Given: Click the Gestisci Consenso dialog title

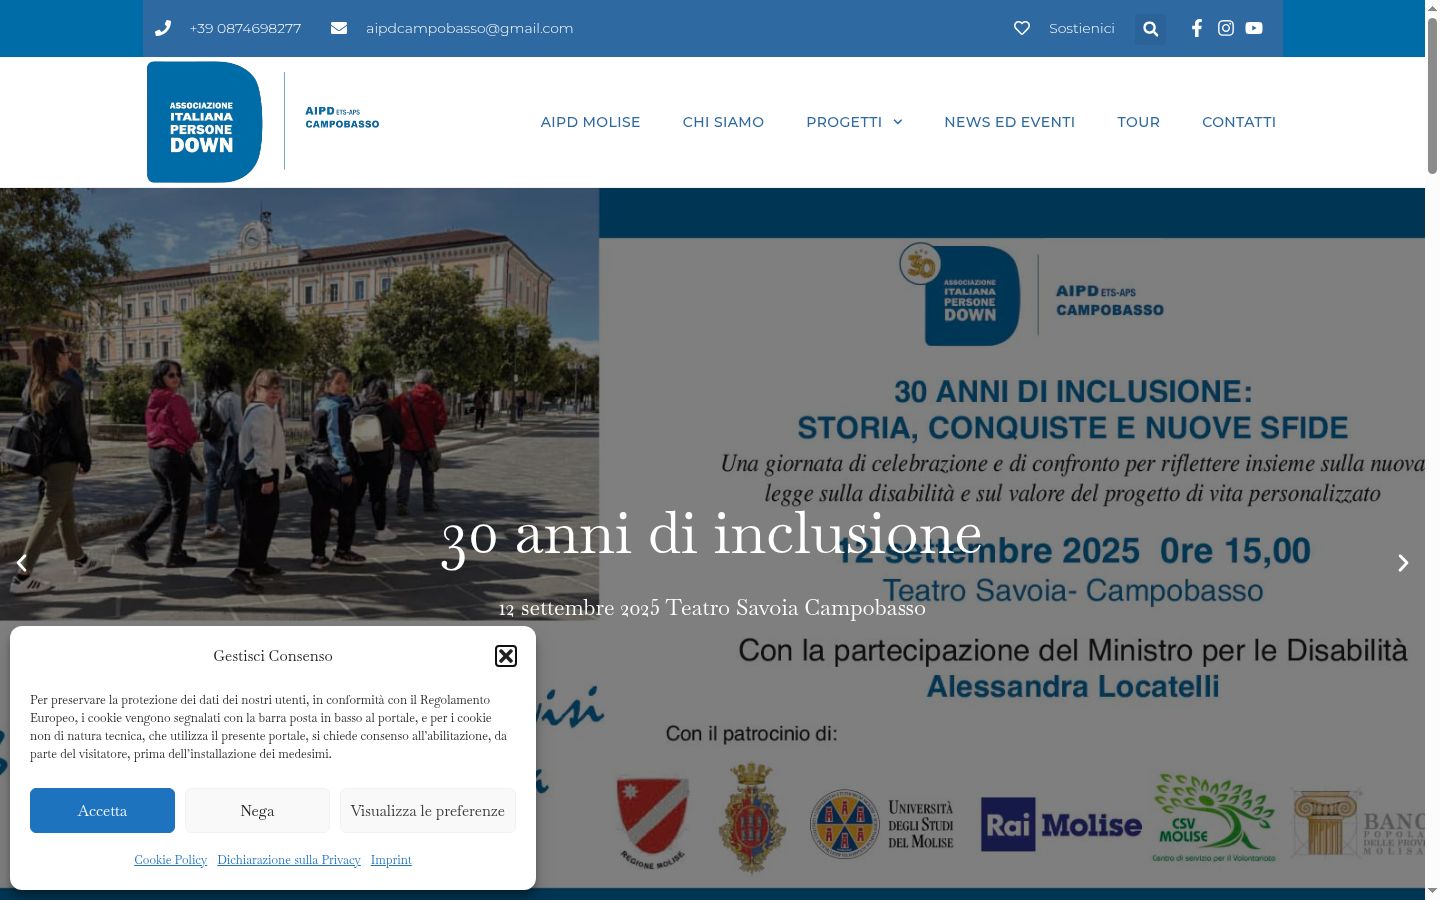Looking at the screenshot, I should [273, 656].
